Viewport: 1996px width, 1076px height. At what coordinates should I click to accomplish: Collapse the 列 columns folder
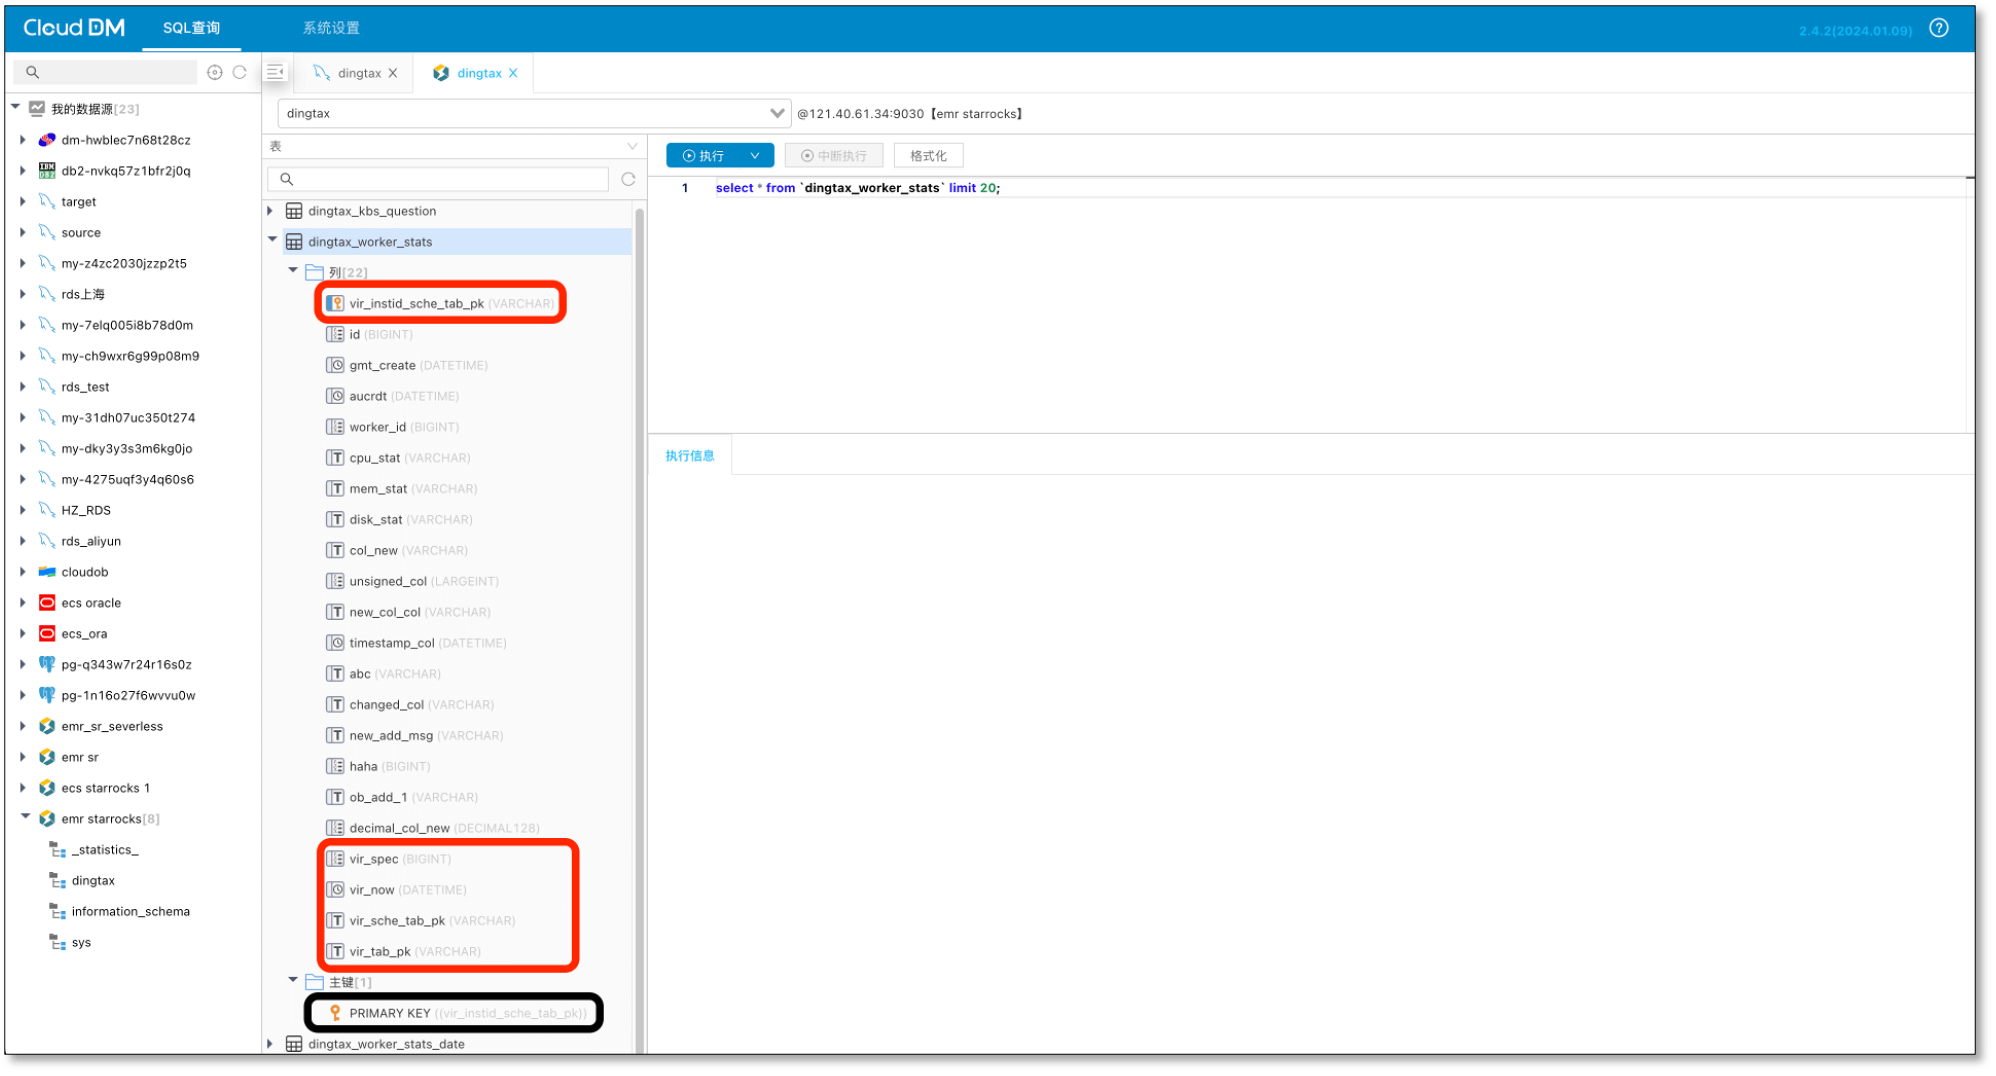pos(293,271)
